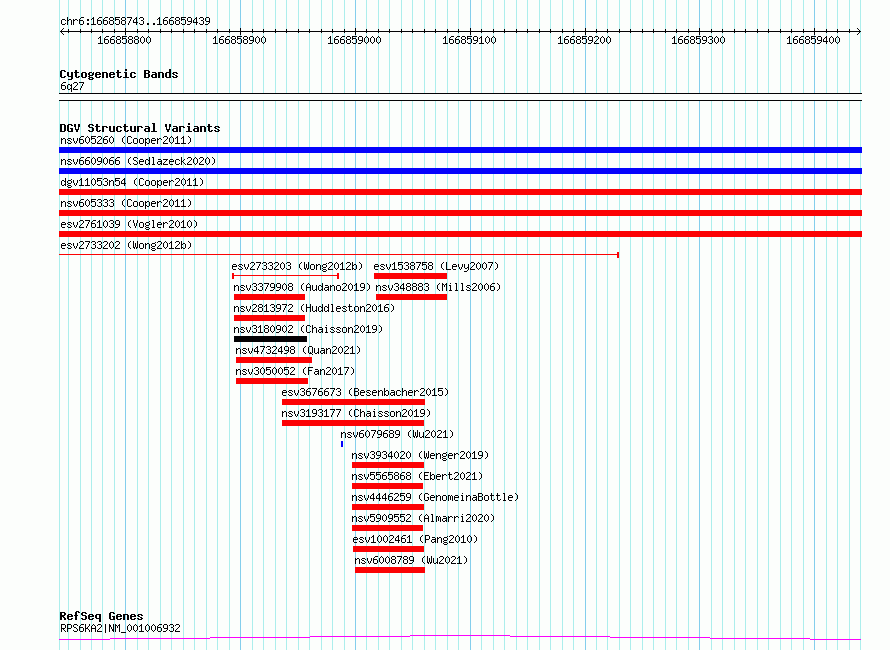
Task: Click the red bar under nsv348883
Action: pos(412,297)
